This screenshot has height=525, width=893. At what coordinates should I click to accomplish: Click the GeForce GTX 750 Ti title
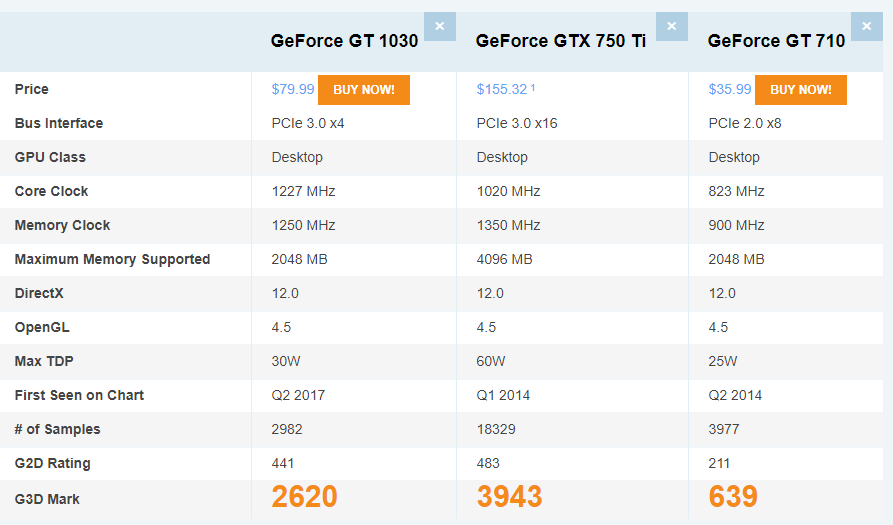[x=561, y=41]
